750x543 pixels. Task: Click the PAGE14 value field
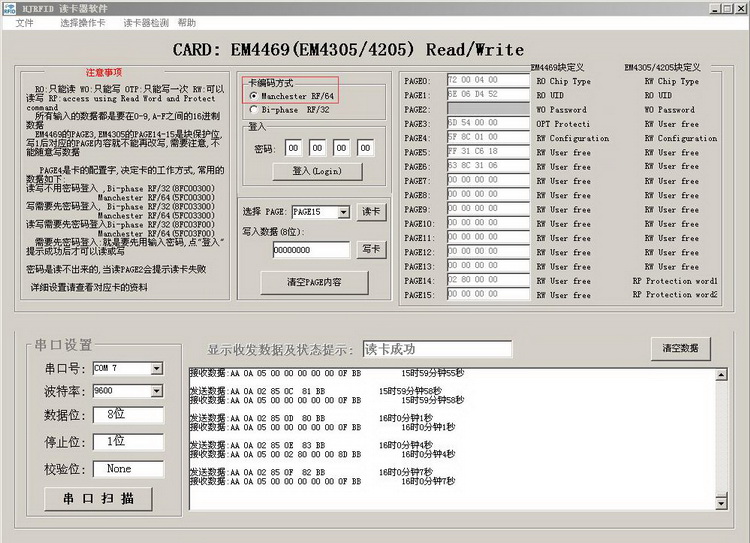click(x=488, y=279)
